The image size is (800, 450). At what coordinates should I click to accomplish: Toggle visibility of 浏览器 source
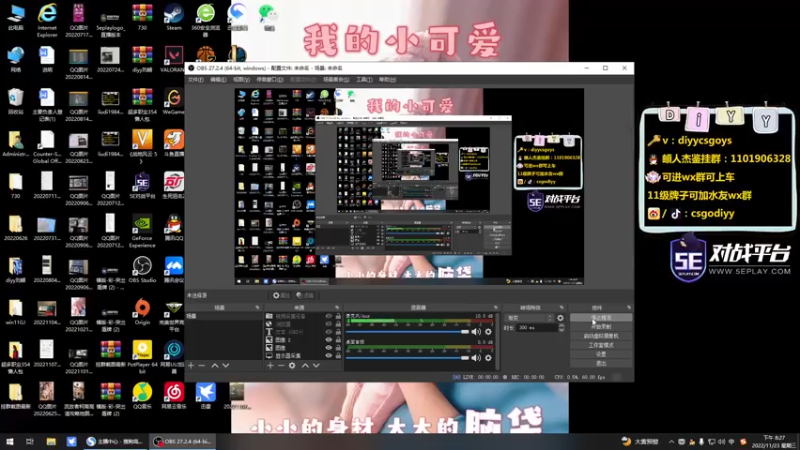click(x=329, y=324)
